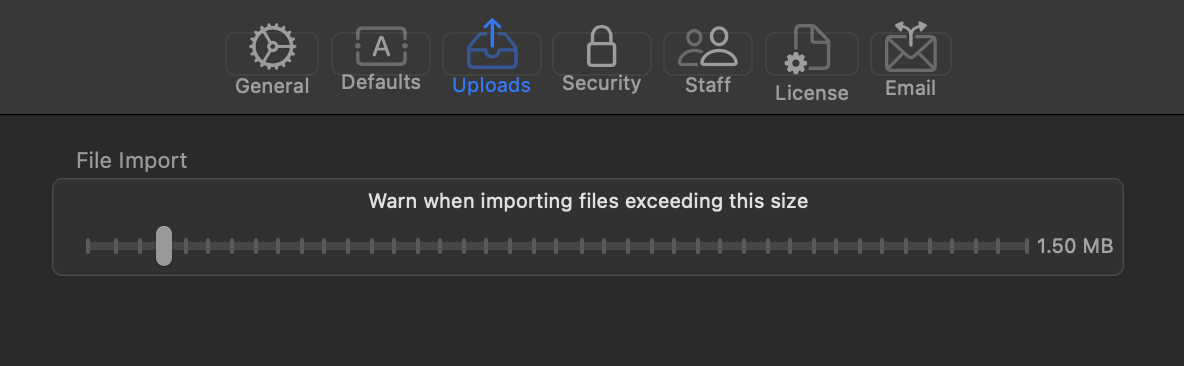This screenshot has height=366, width=1184.
Task: Click the File Import section heading
Action: coord(131,160)
